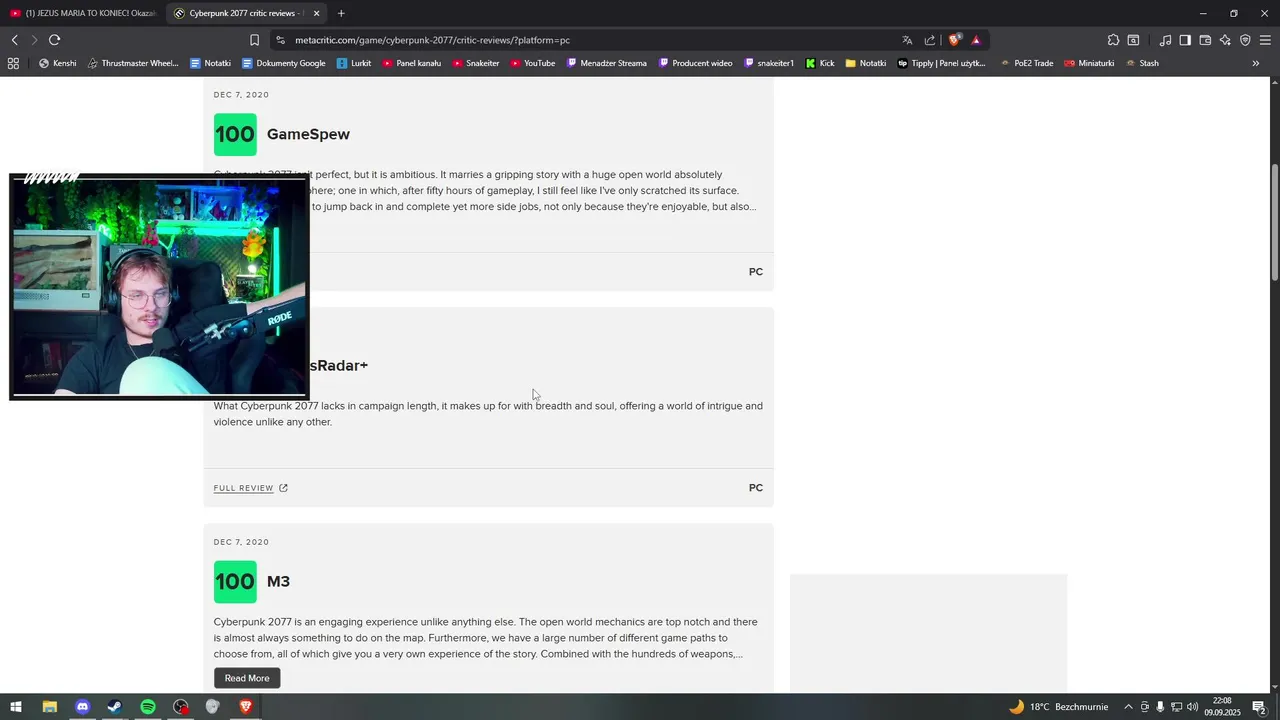The image size is (1280, 720).
Task: Open the Tipply Panel bookmark
Action: tap(941, 63)
